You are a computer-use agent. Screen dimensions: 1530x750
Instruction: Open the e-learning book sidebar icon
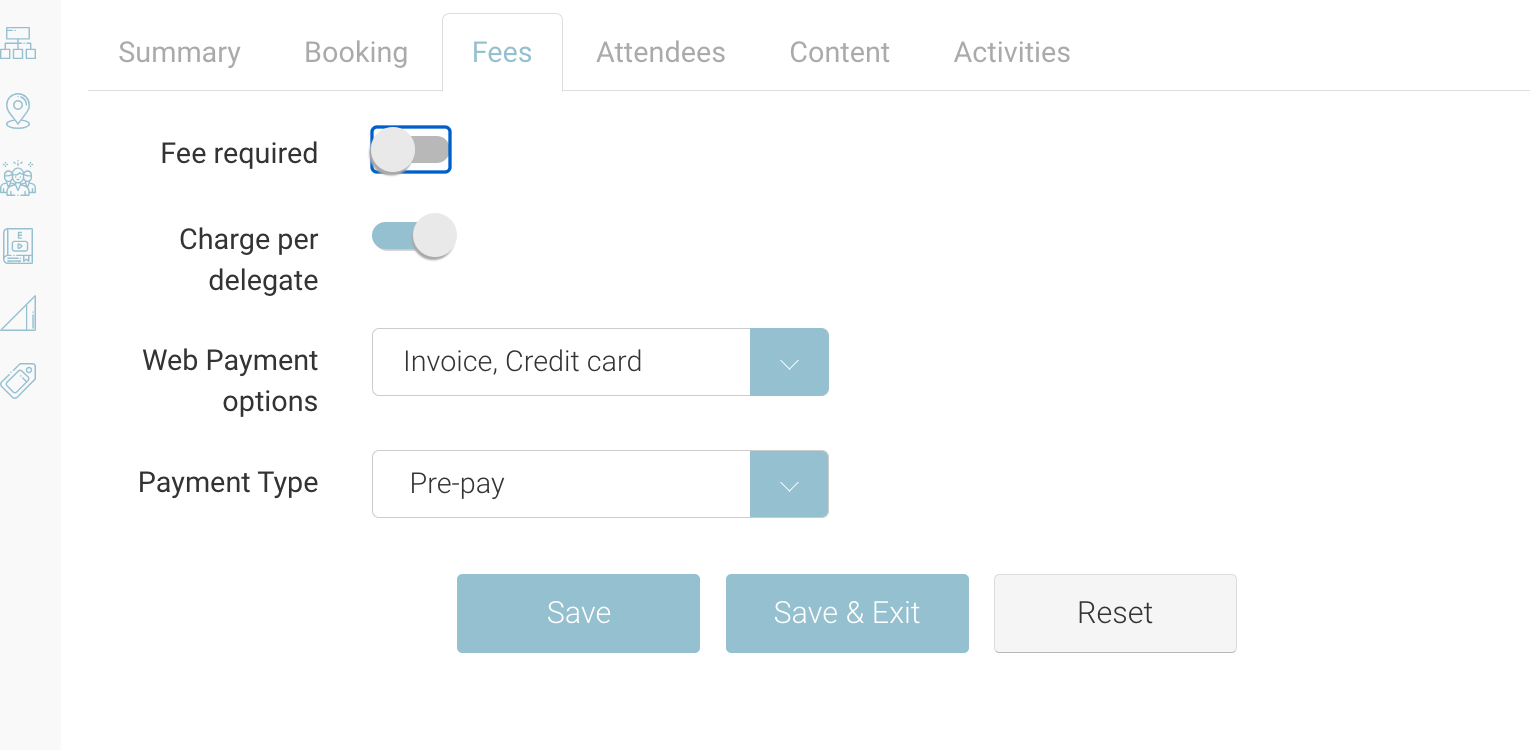click(18, 245)
